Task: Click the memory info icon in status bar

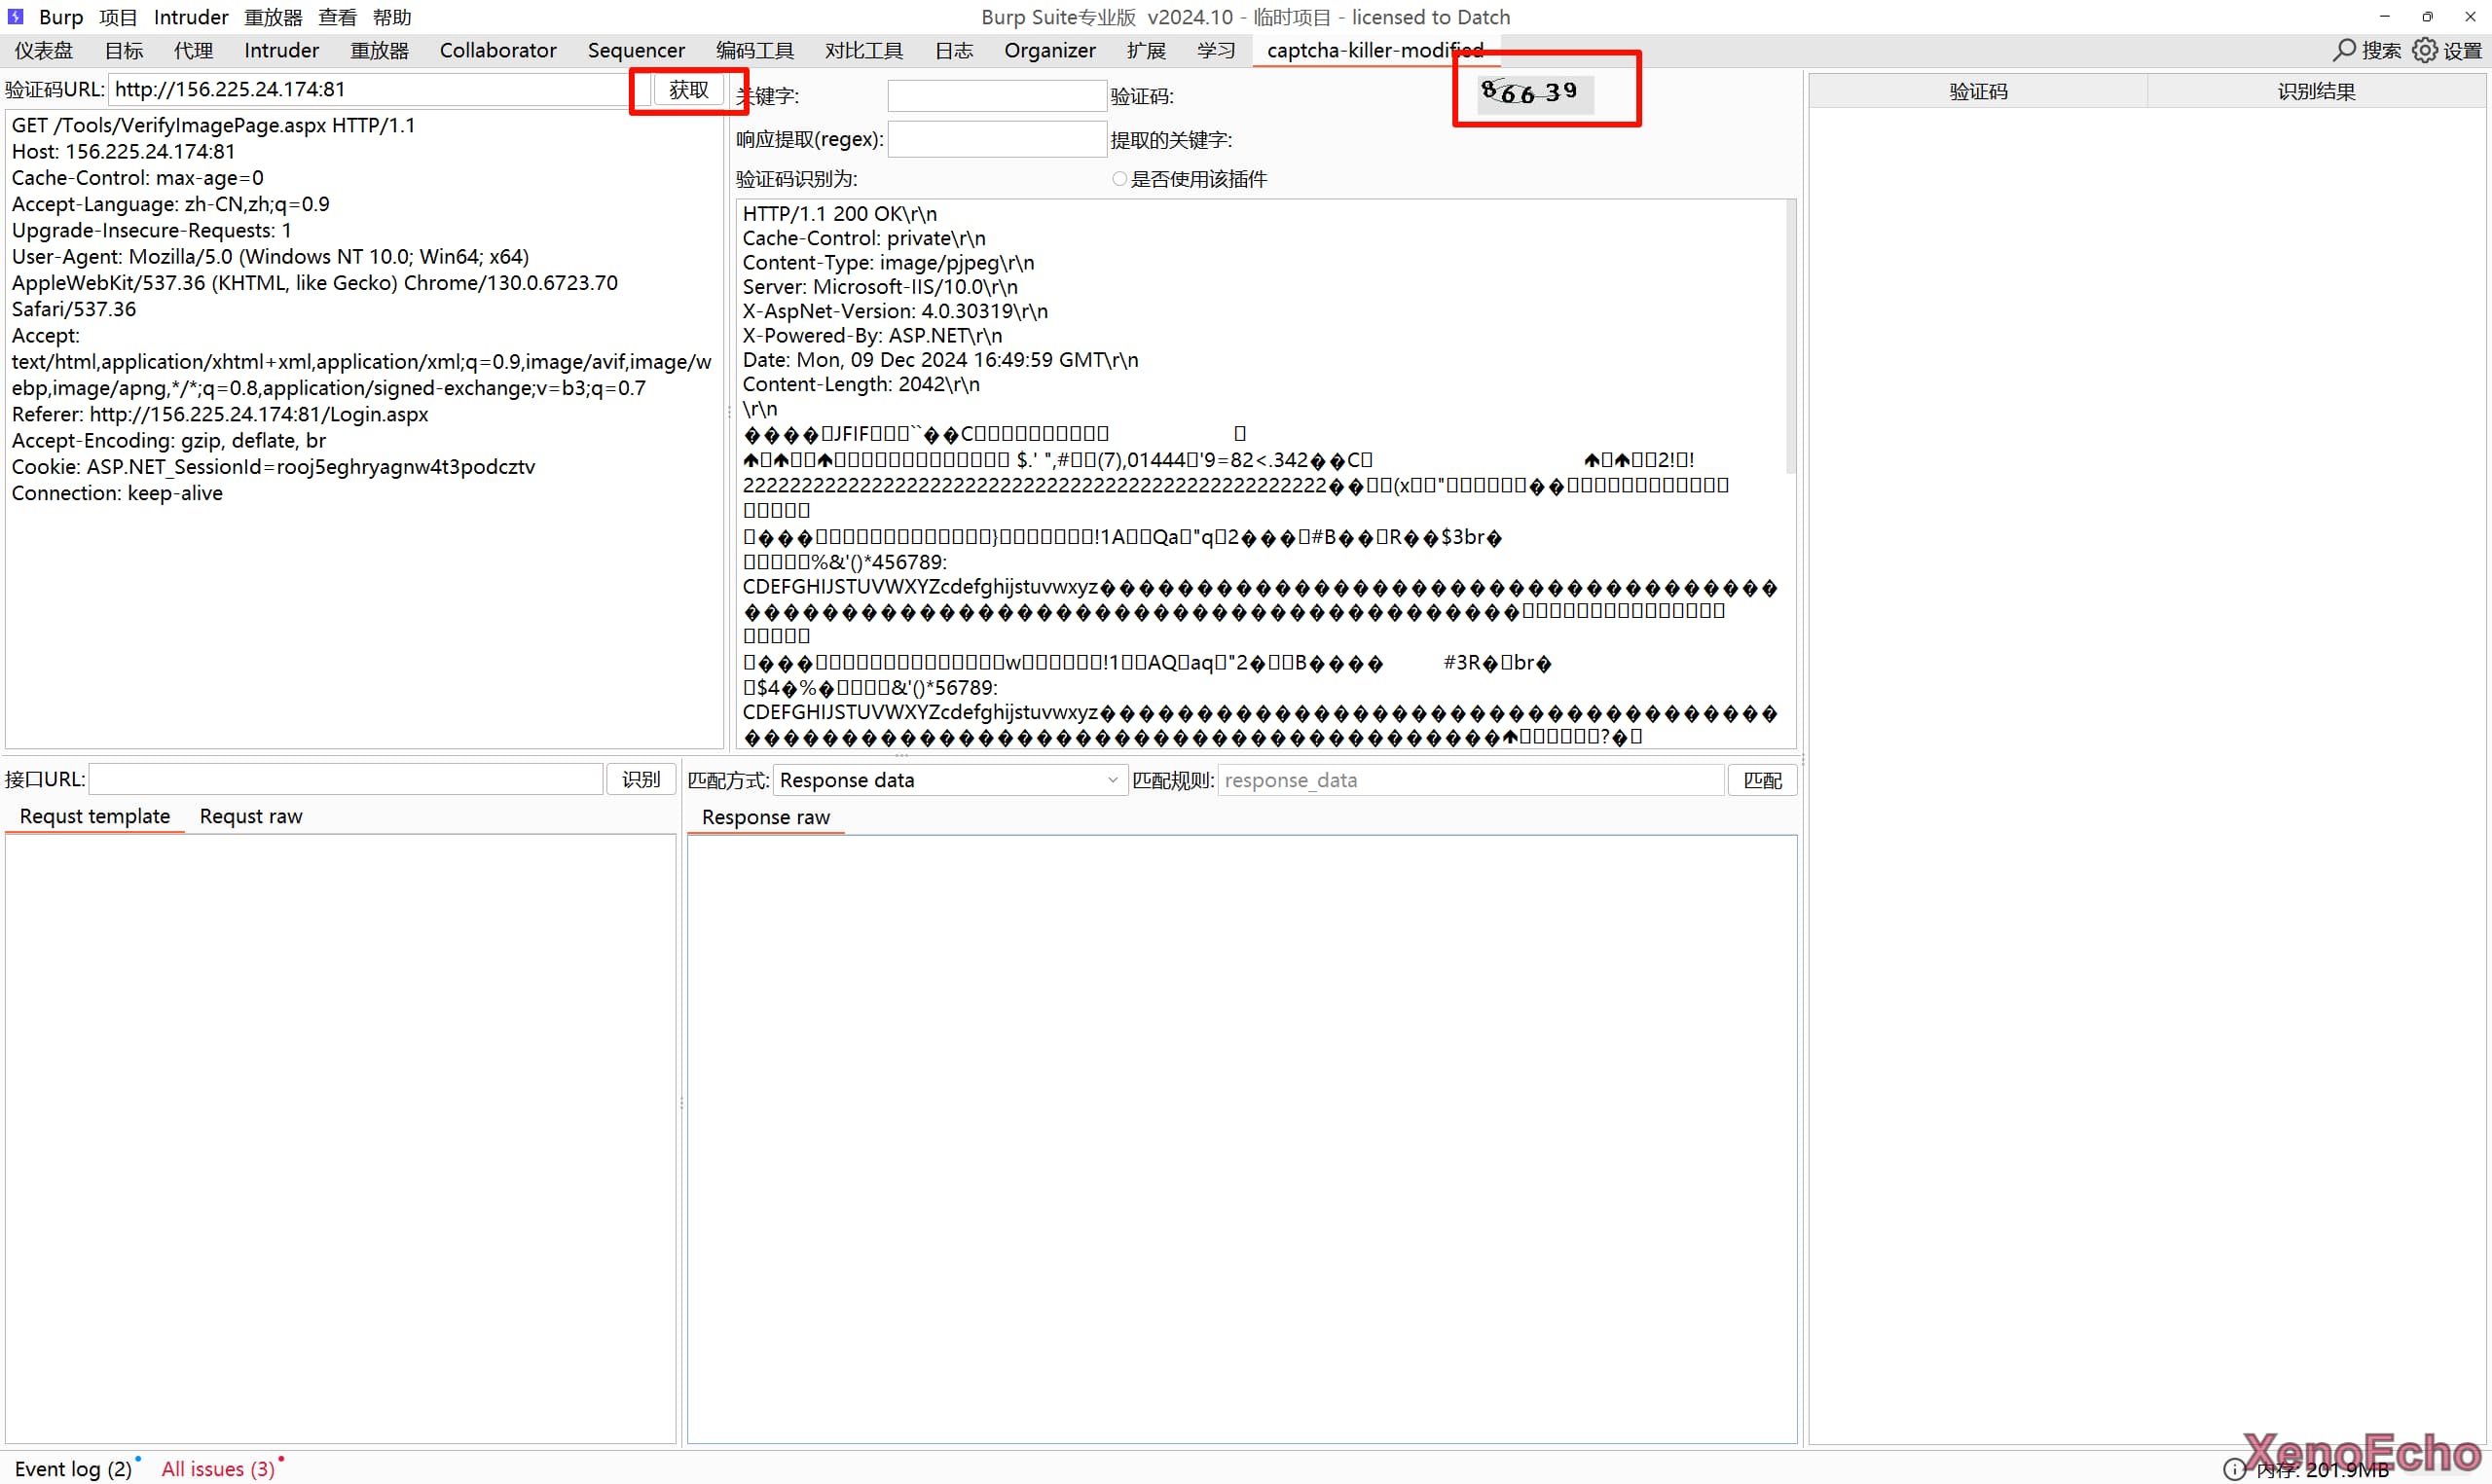Action: click(2233, 1469)
